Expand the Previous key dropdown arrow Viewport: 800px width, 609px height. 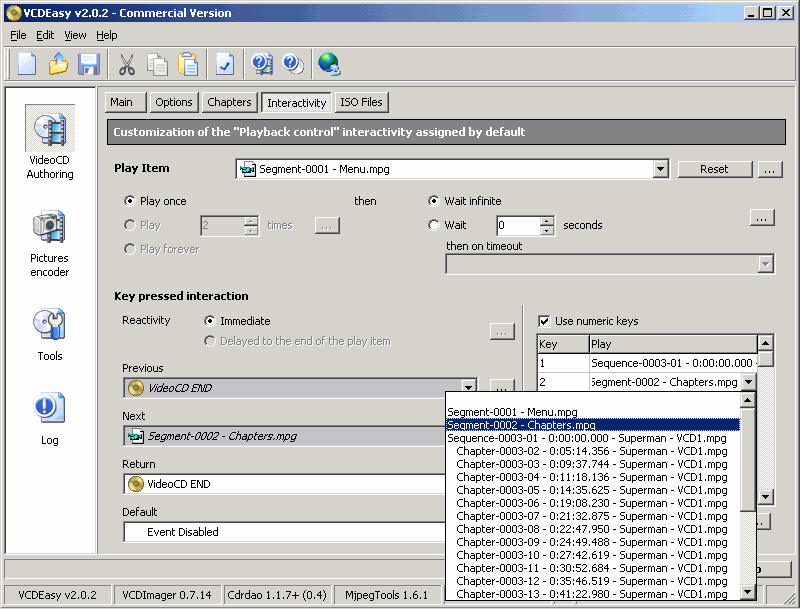[468, 387]
